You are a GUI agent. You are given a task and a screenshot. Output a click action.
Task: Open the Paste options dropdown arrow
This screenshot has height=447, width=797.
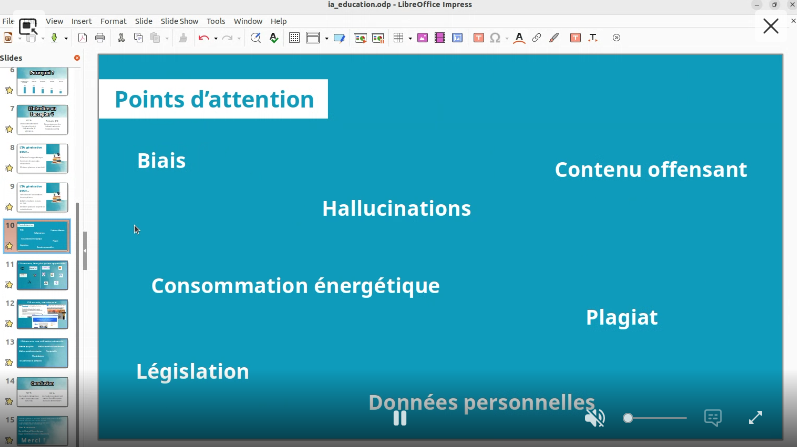(167, 38)
